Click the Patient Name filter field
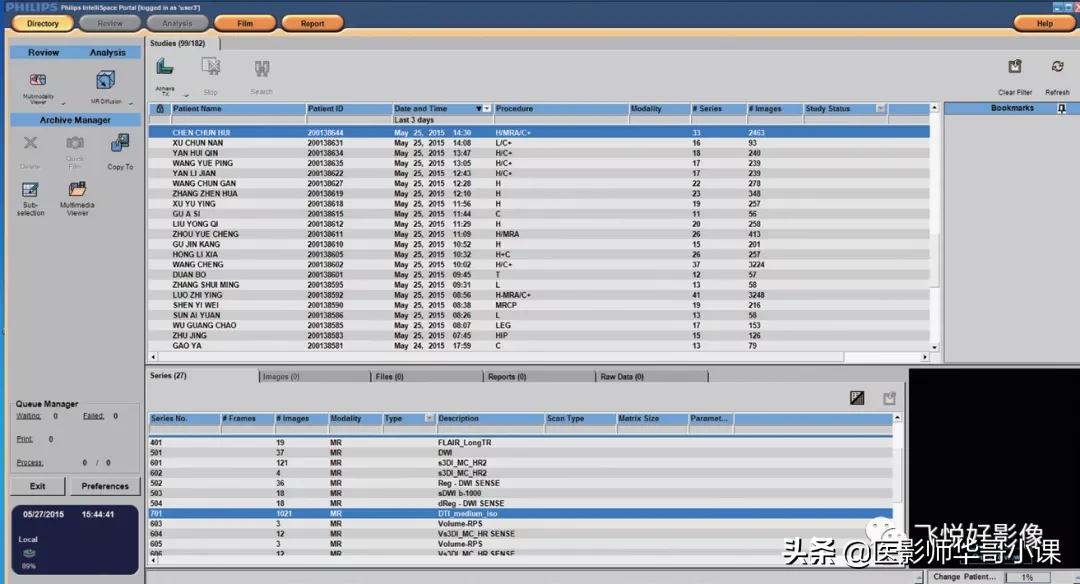1080x584 pixels. (x=237, y=119)
